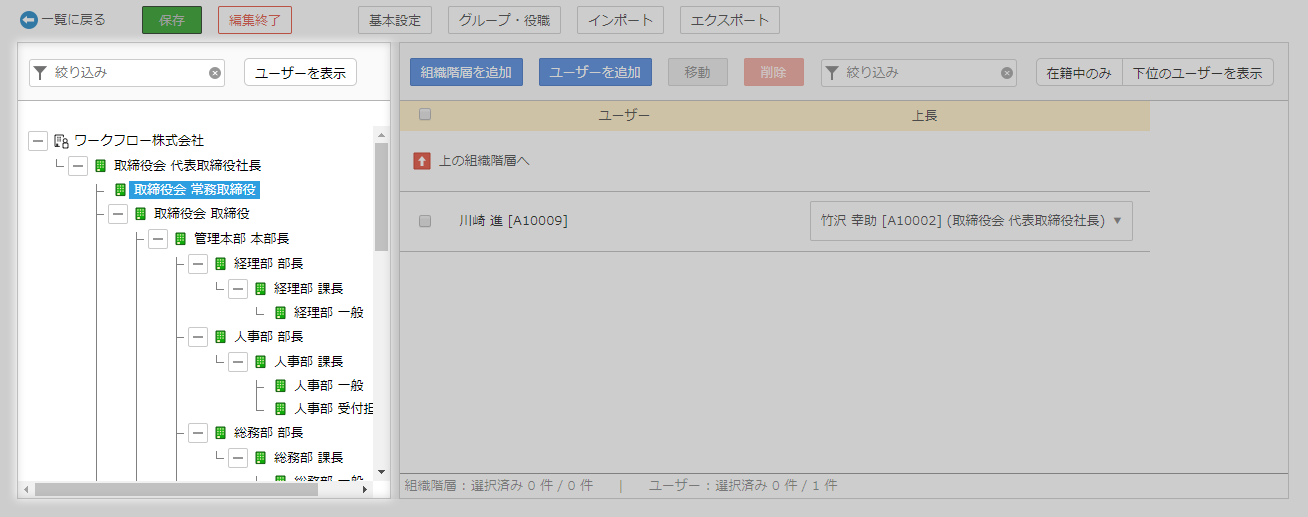This screenshot has height=517, width=1308.
Task: Click the ユーザーを追加 button
Action: point(595,72)
